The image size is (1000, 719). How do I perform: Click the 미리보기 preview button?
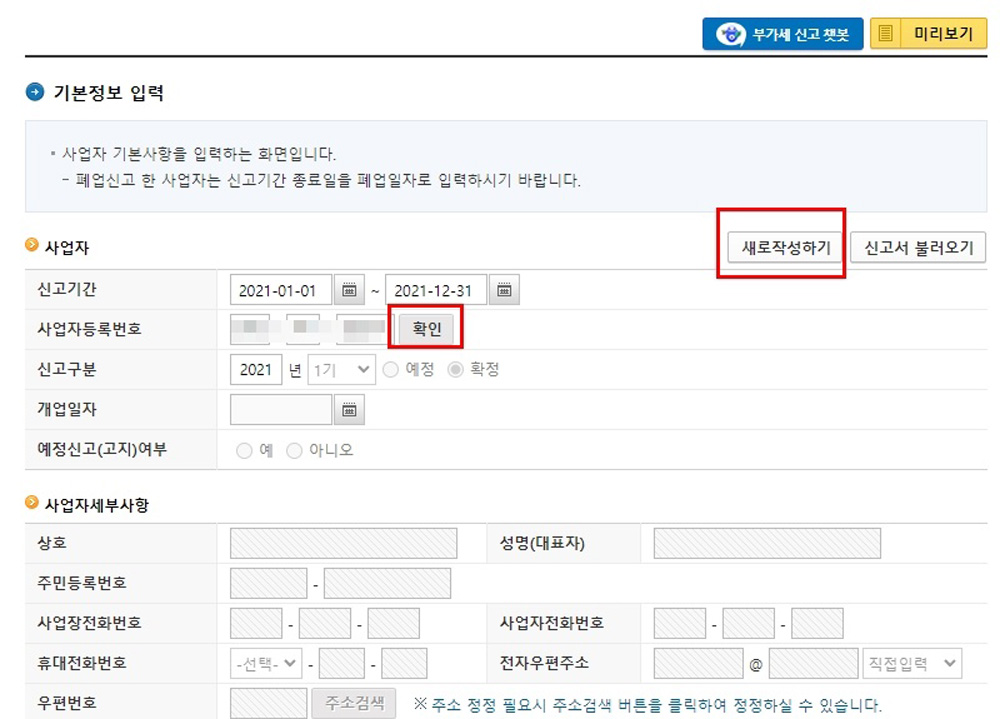[x=929, y=34]
